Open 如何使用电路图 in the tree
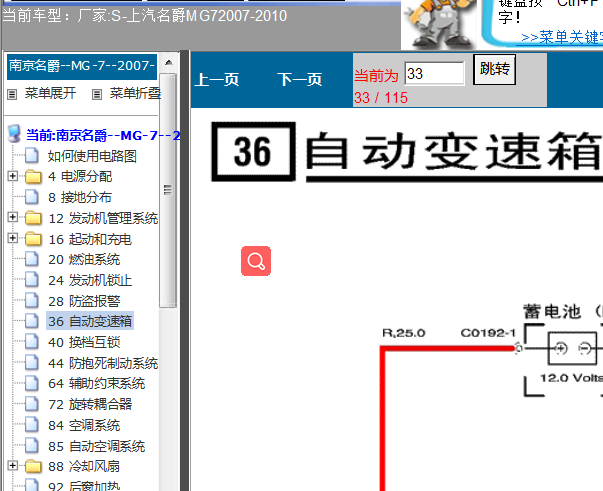Image resolution: width=603 pixels, height=491 pixels. click(x=92, y=156)
